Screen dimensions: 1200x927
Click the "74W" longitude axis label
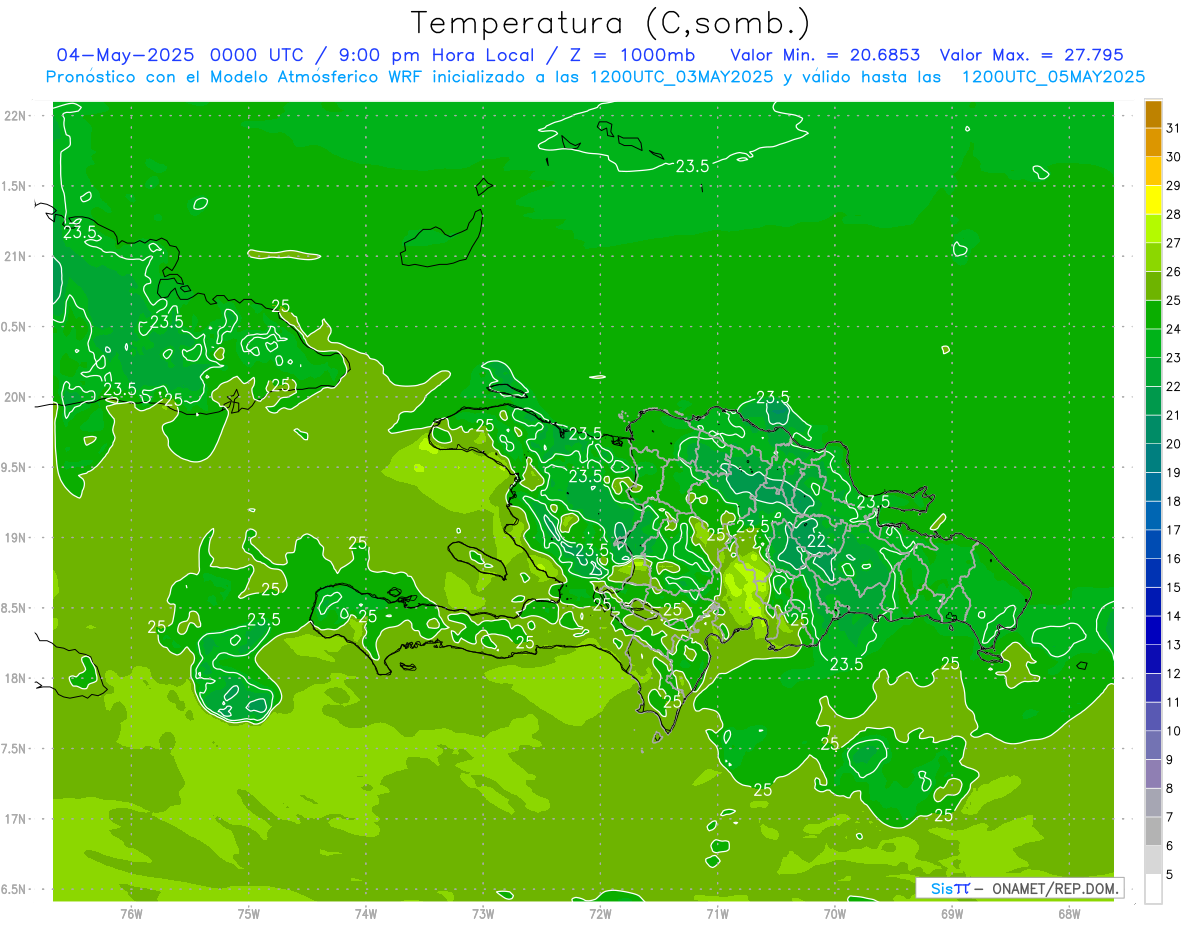click(366, 913)
